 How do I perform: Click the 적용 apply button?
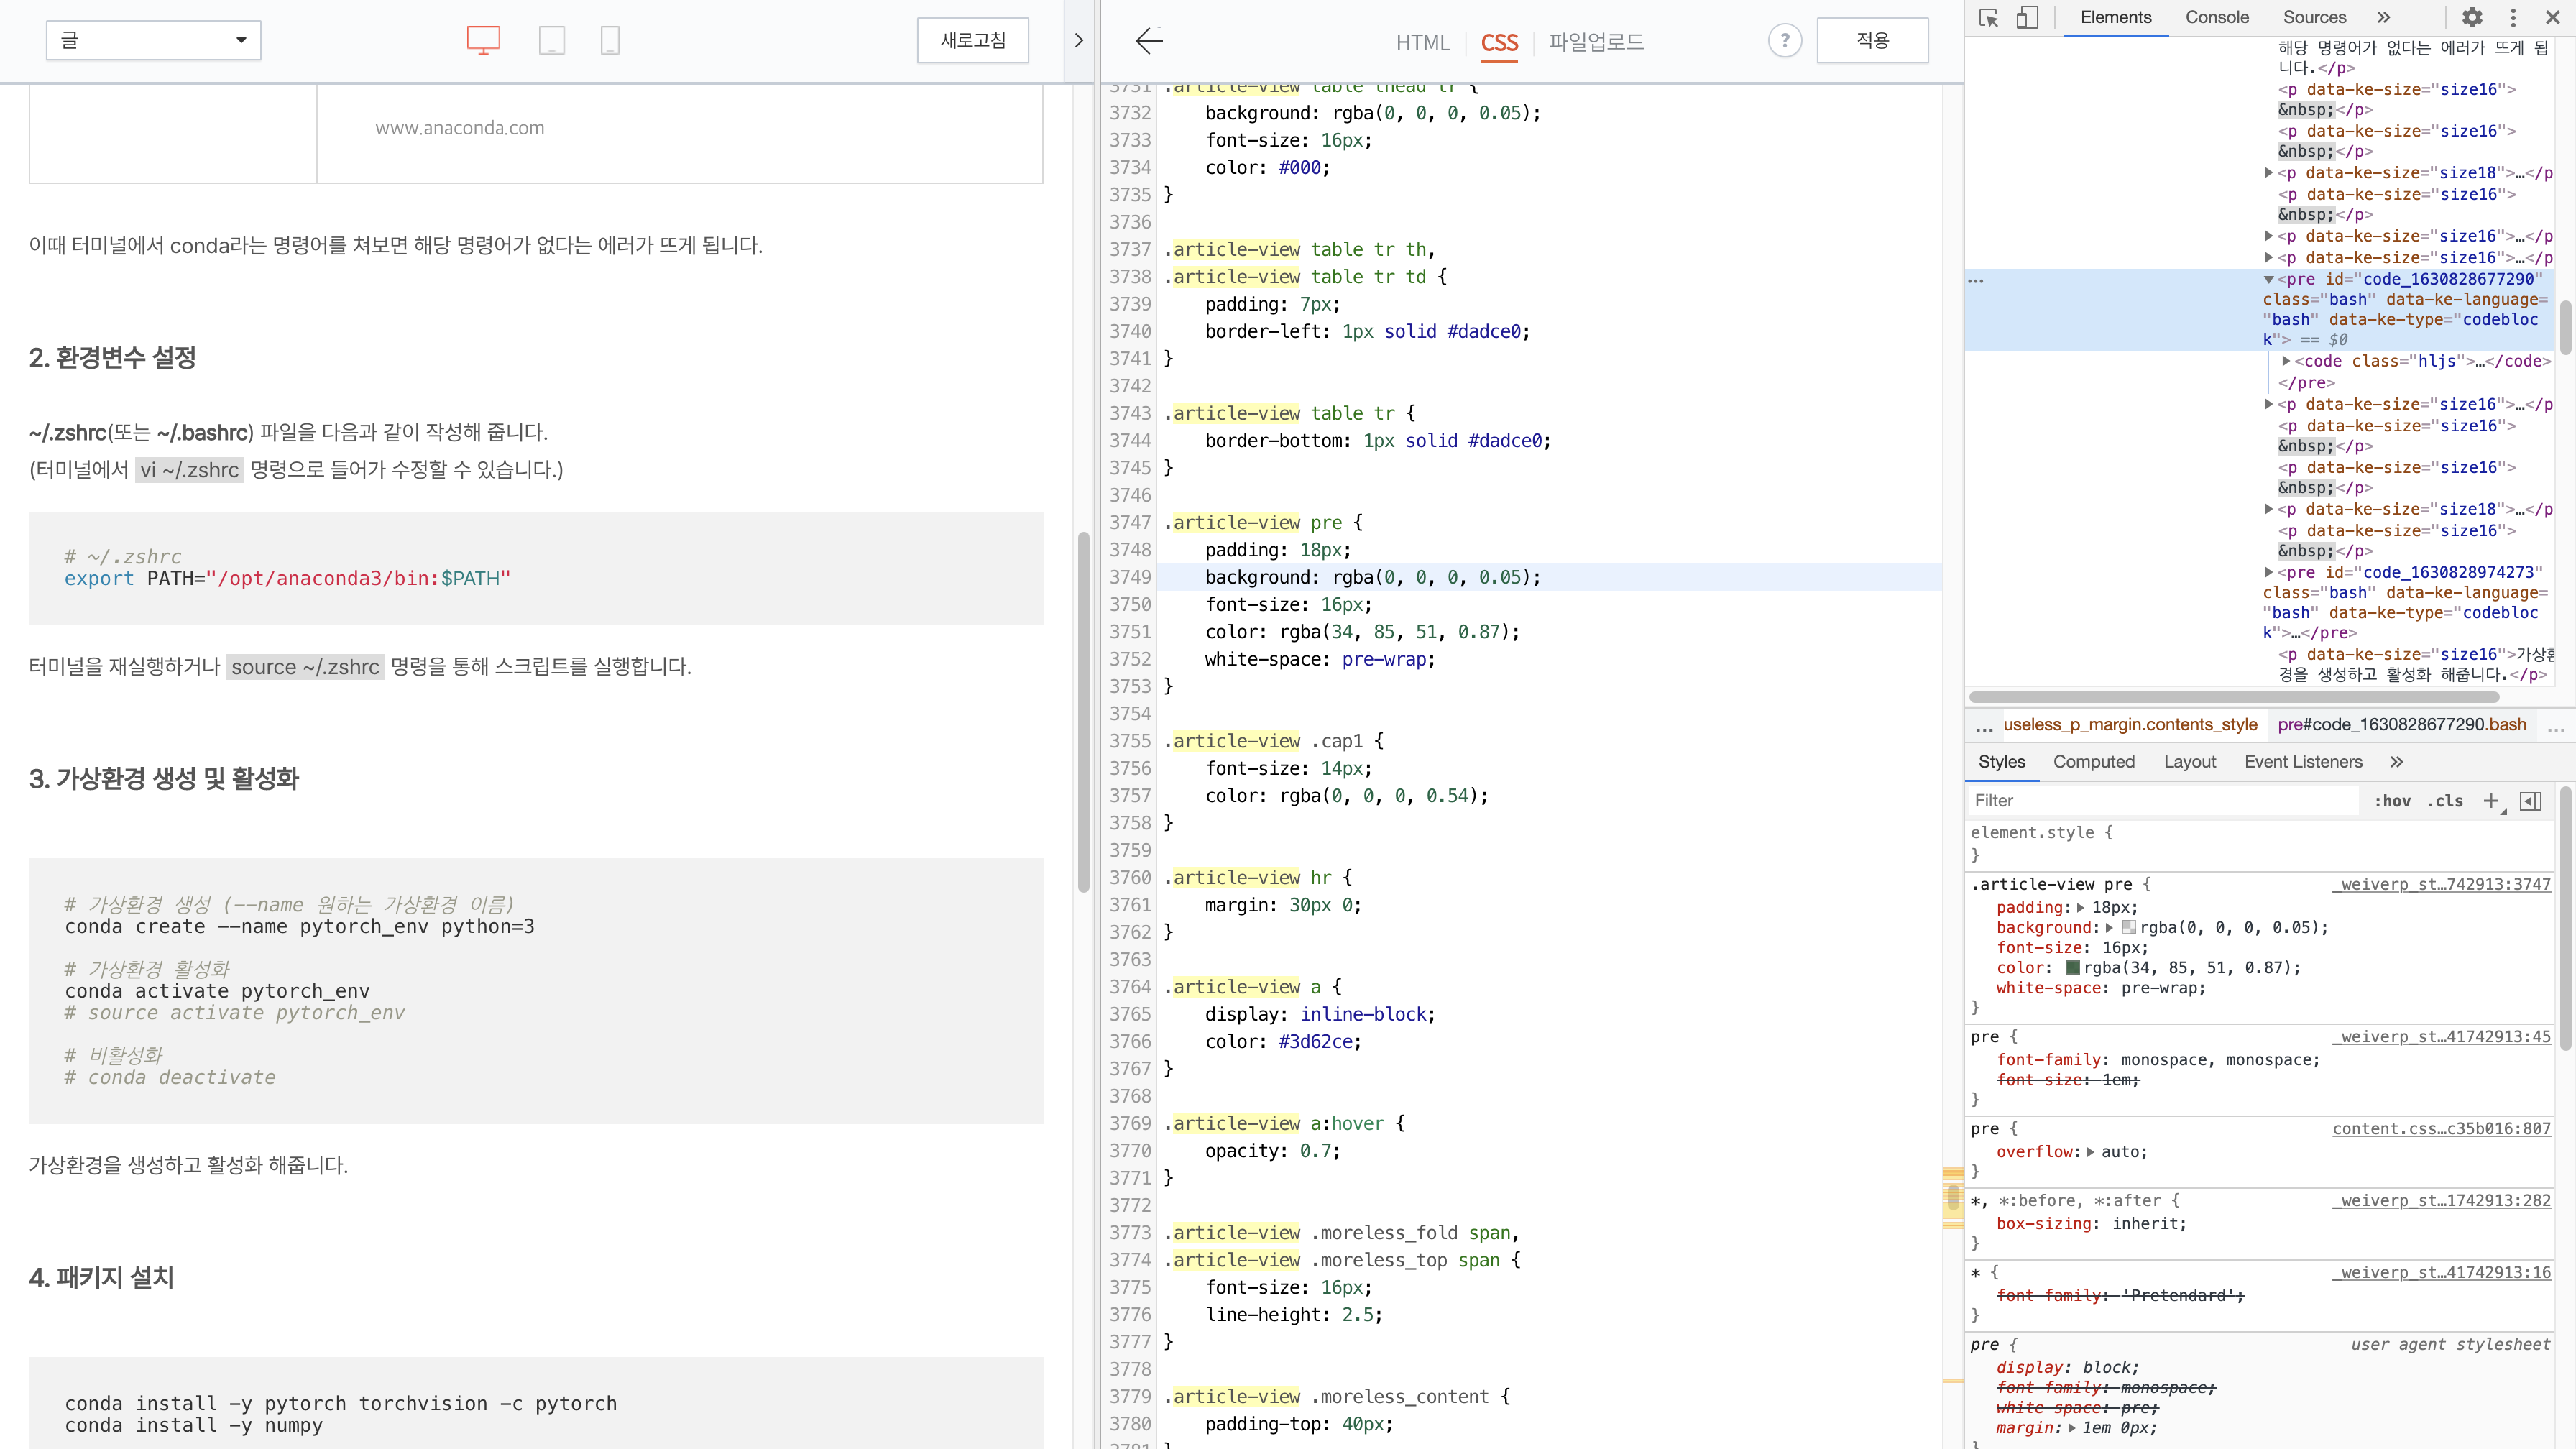point(1872,40)
